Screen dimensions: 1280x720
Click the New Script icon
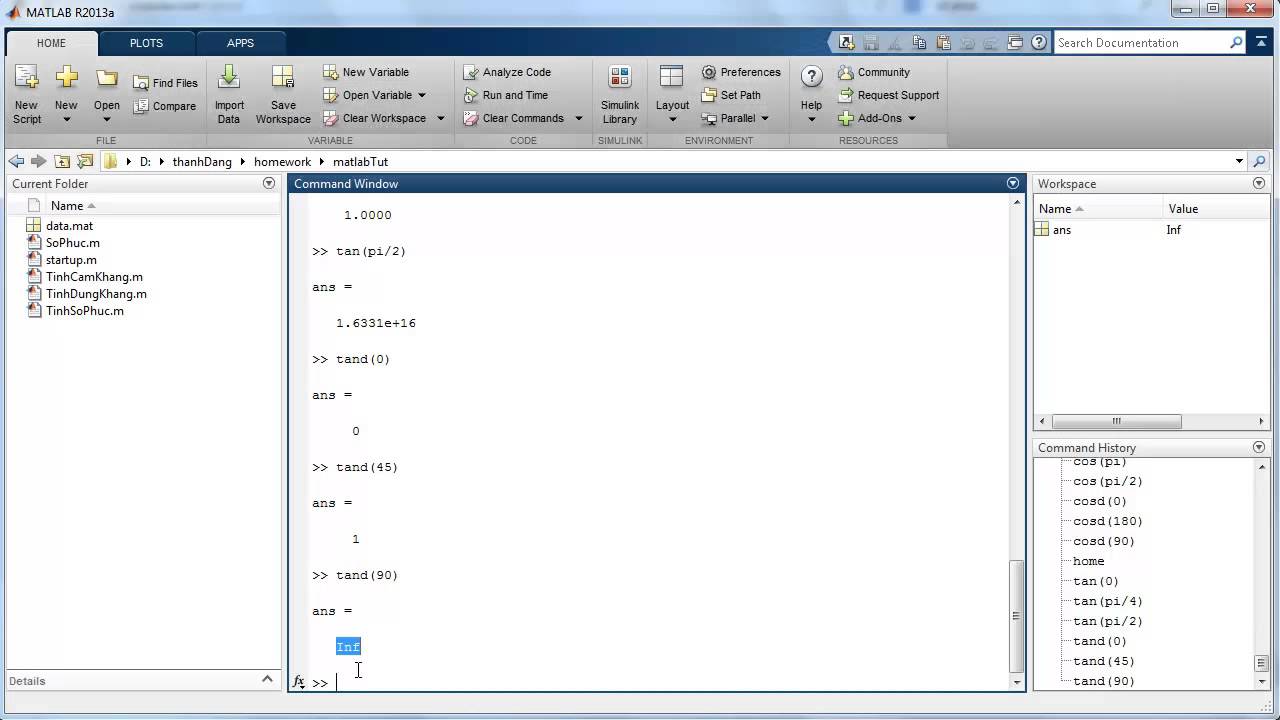pyautogui.click(x=26, y=78)
